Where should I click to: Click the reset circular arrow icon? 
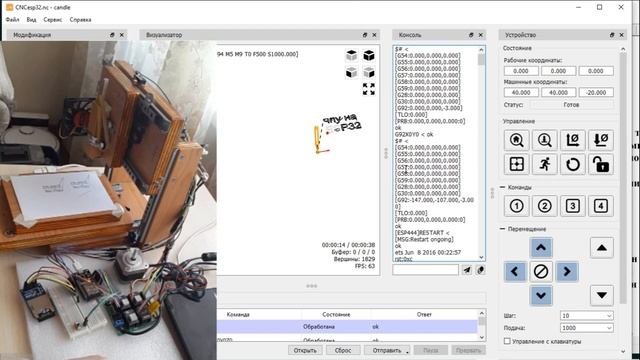[573, 164]
